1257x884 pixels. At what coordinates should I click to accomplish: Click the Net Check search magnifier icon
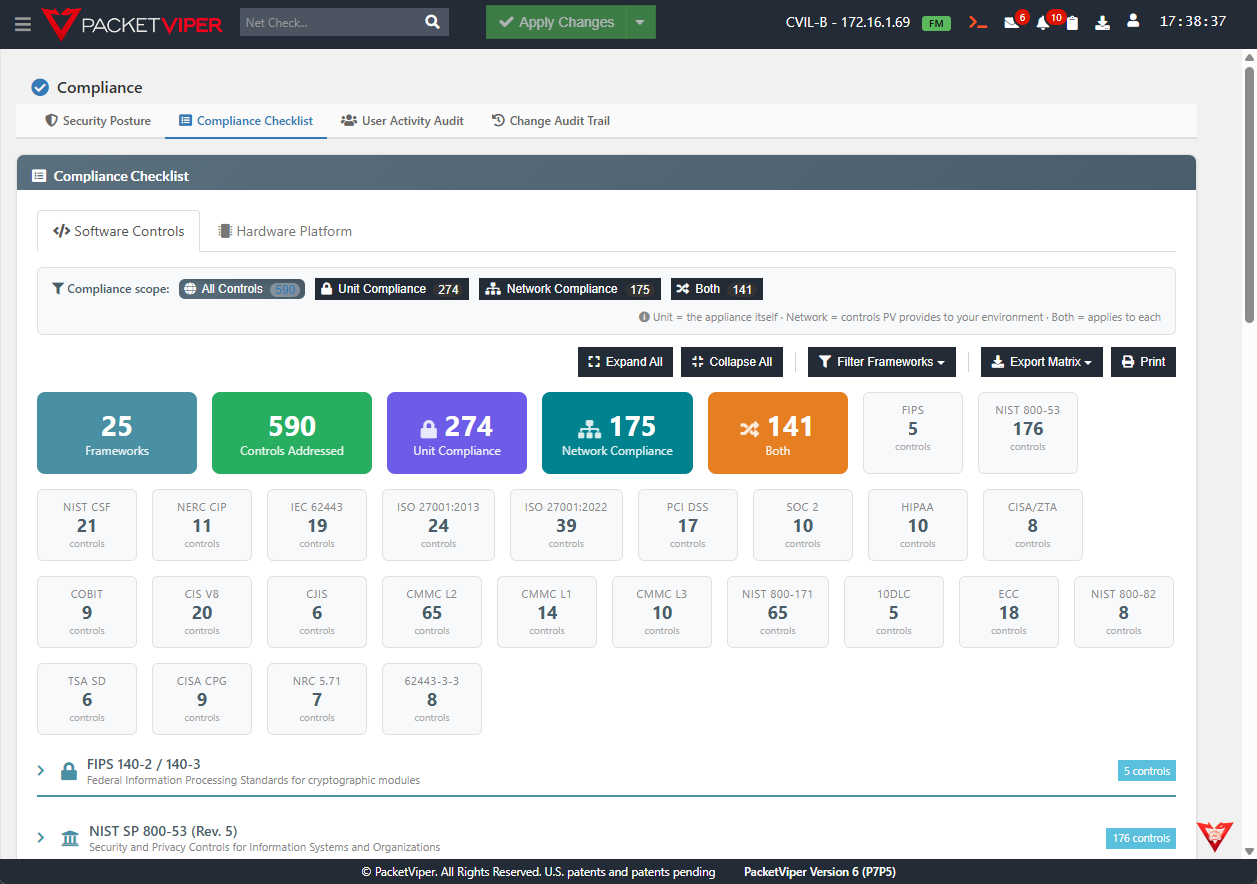point(432,22)
